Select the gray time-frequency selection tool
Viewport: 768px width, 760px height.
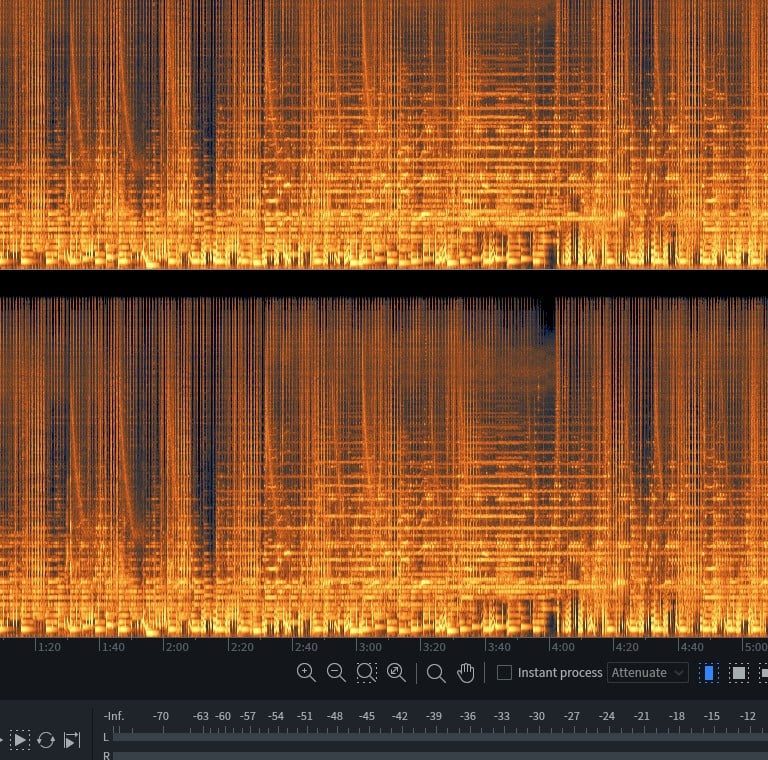[739, 673]
